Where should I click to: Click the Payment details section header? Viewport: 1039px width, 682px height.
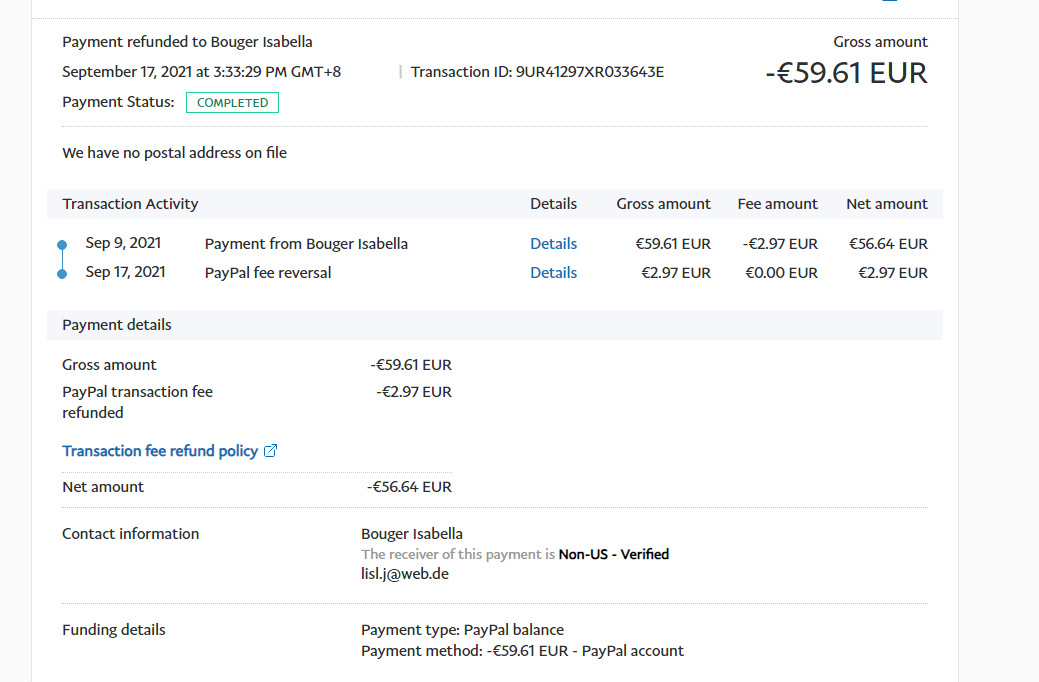point(117,325)
